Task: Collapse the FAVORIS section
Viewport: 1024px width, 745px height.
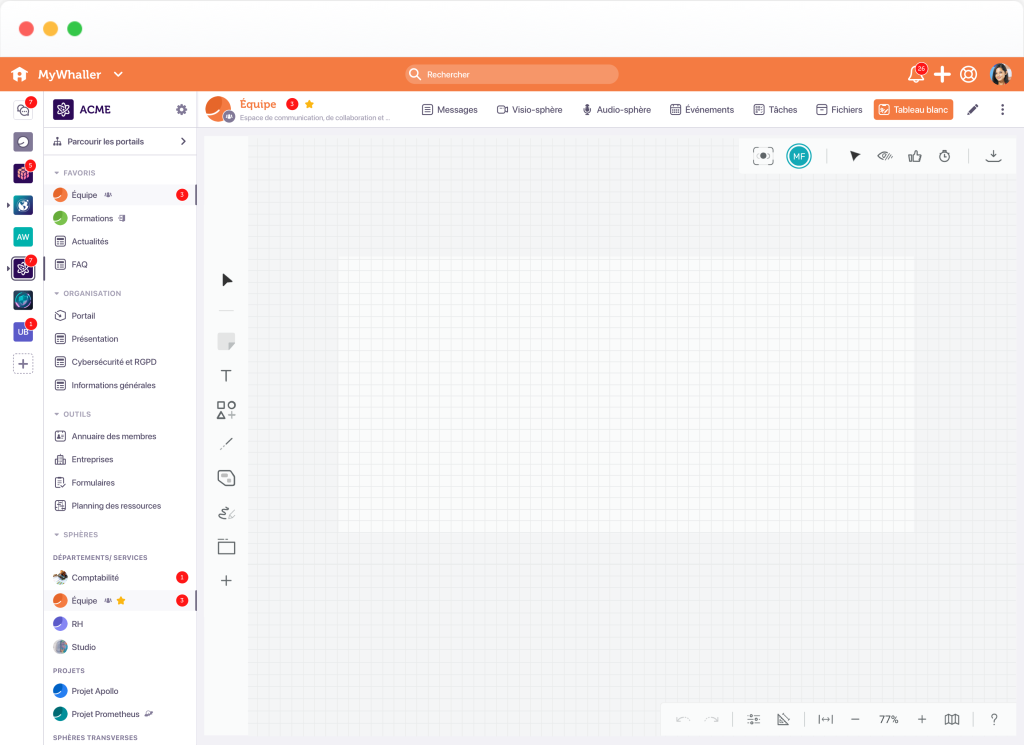Action: click(74, 173)
